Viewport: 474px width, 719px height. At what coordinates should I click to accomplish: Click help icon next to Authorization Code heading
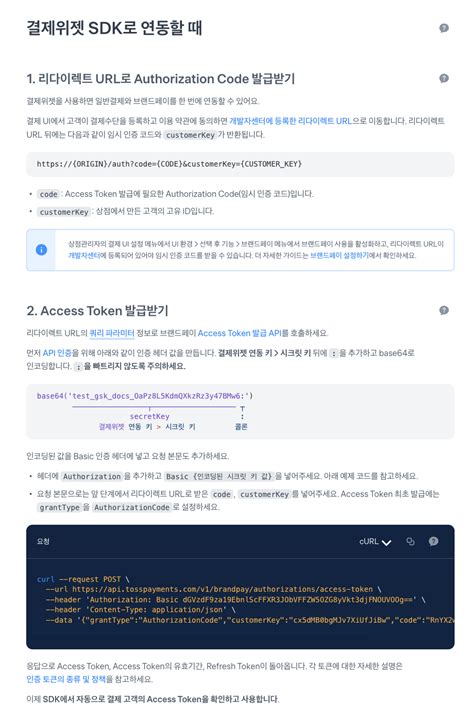(444, 78)
